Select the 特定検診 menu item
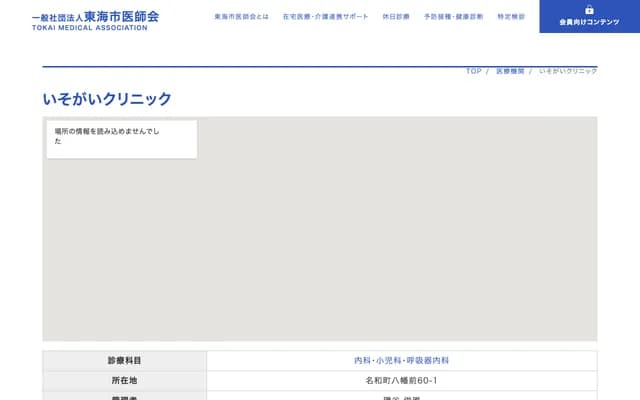This screenshot has width=640, height=400. [511, 17]
